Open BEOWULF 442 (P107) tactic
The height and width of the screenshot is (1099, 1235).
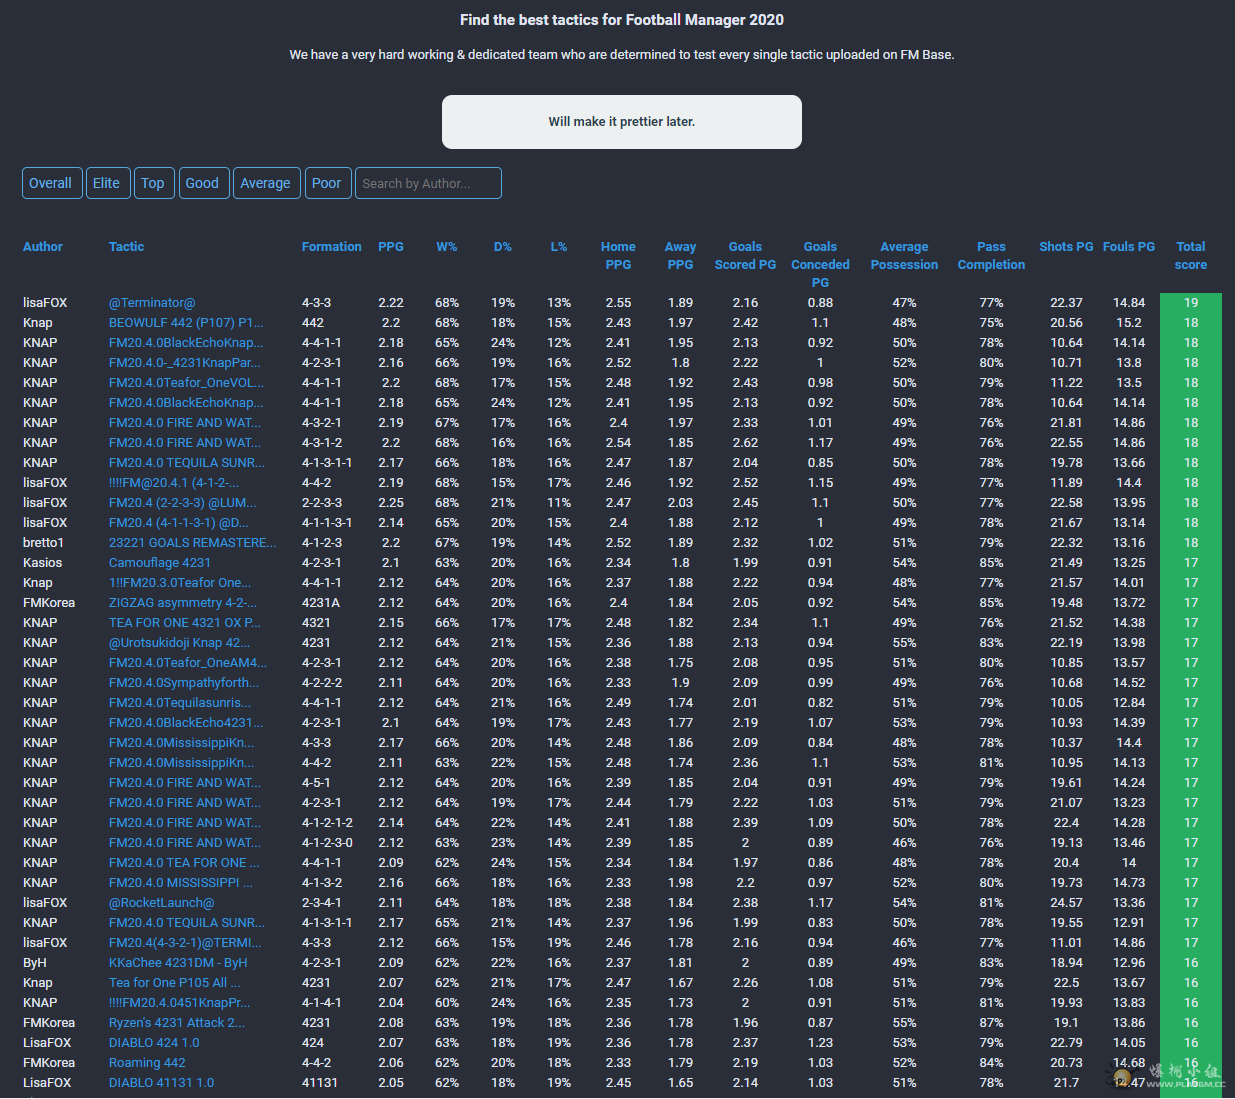pos(186,323)
